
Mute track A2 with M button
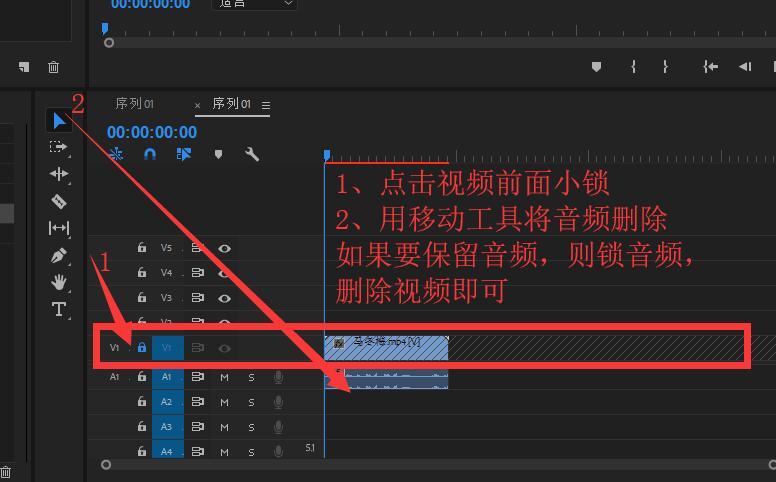point(224,402)
